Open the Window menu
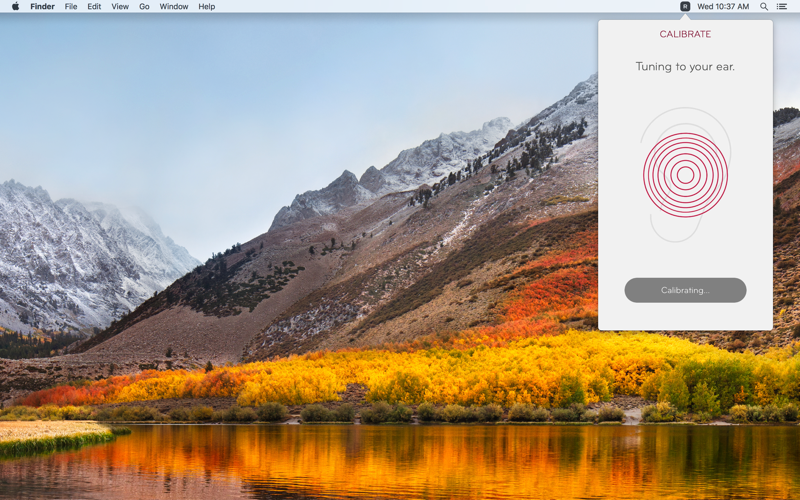This screenshot has height=500, width=800. (174, 7)
